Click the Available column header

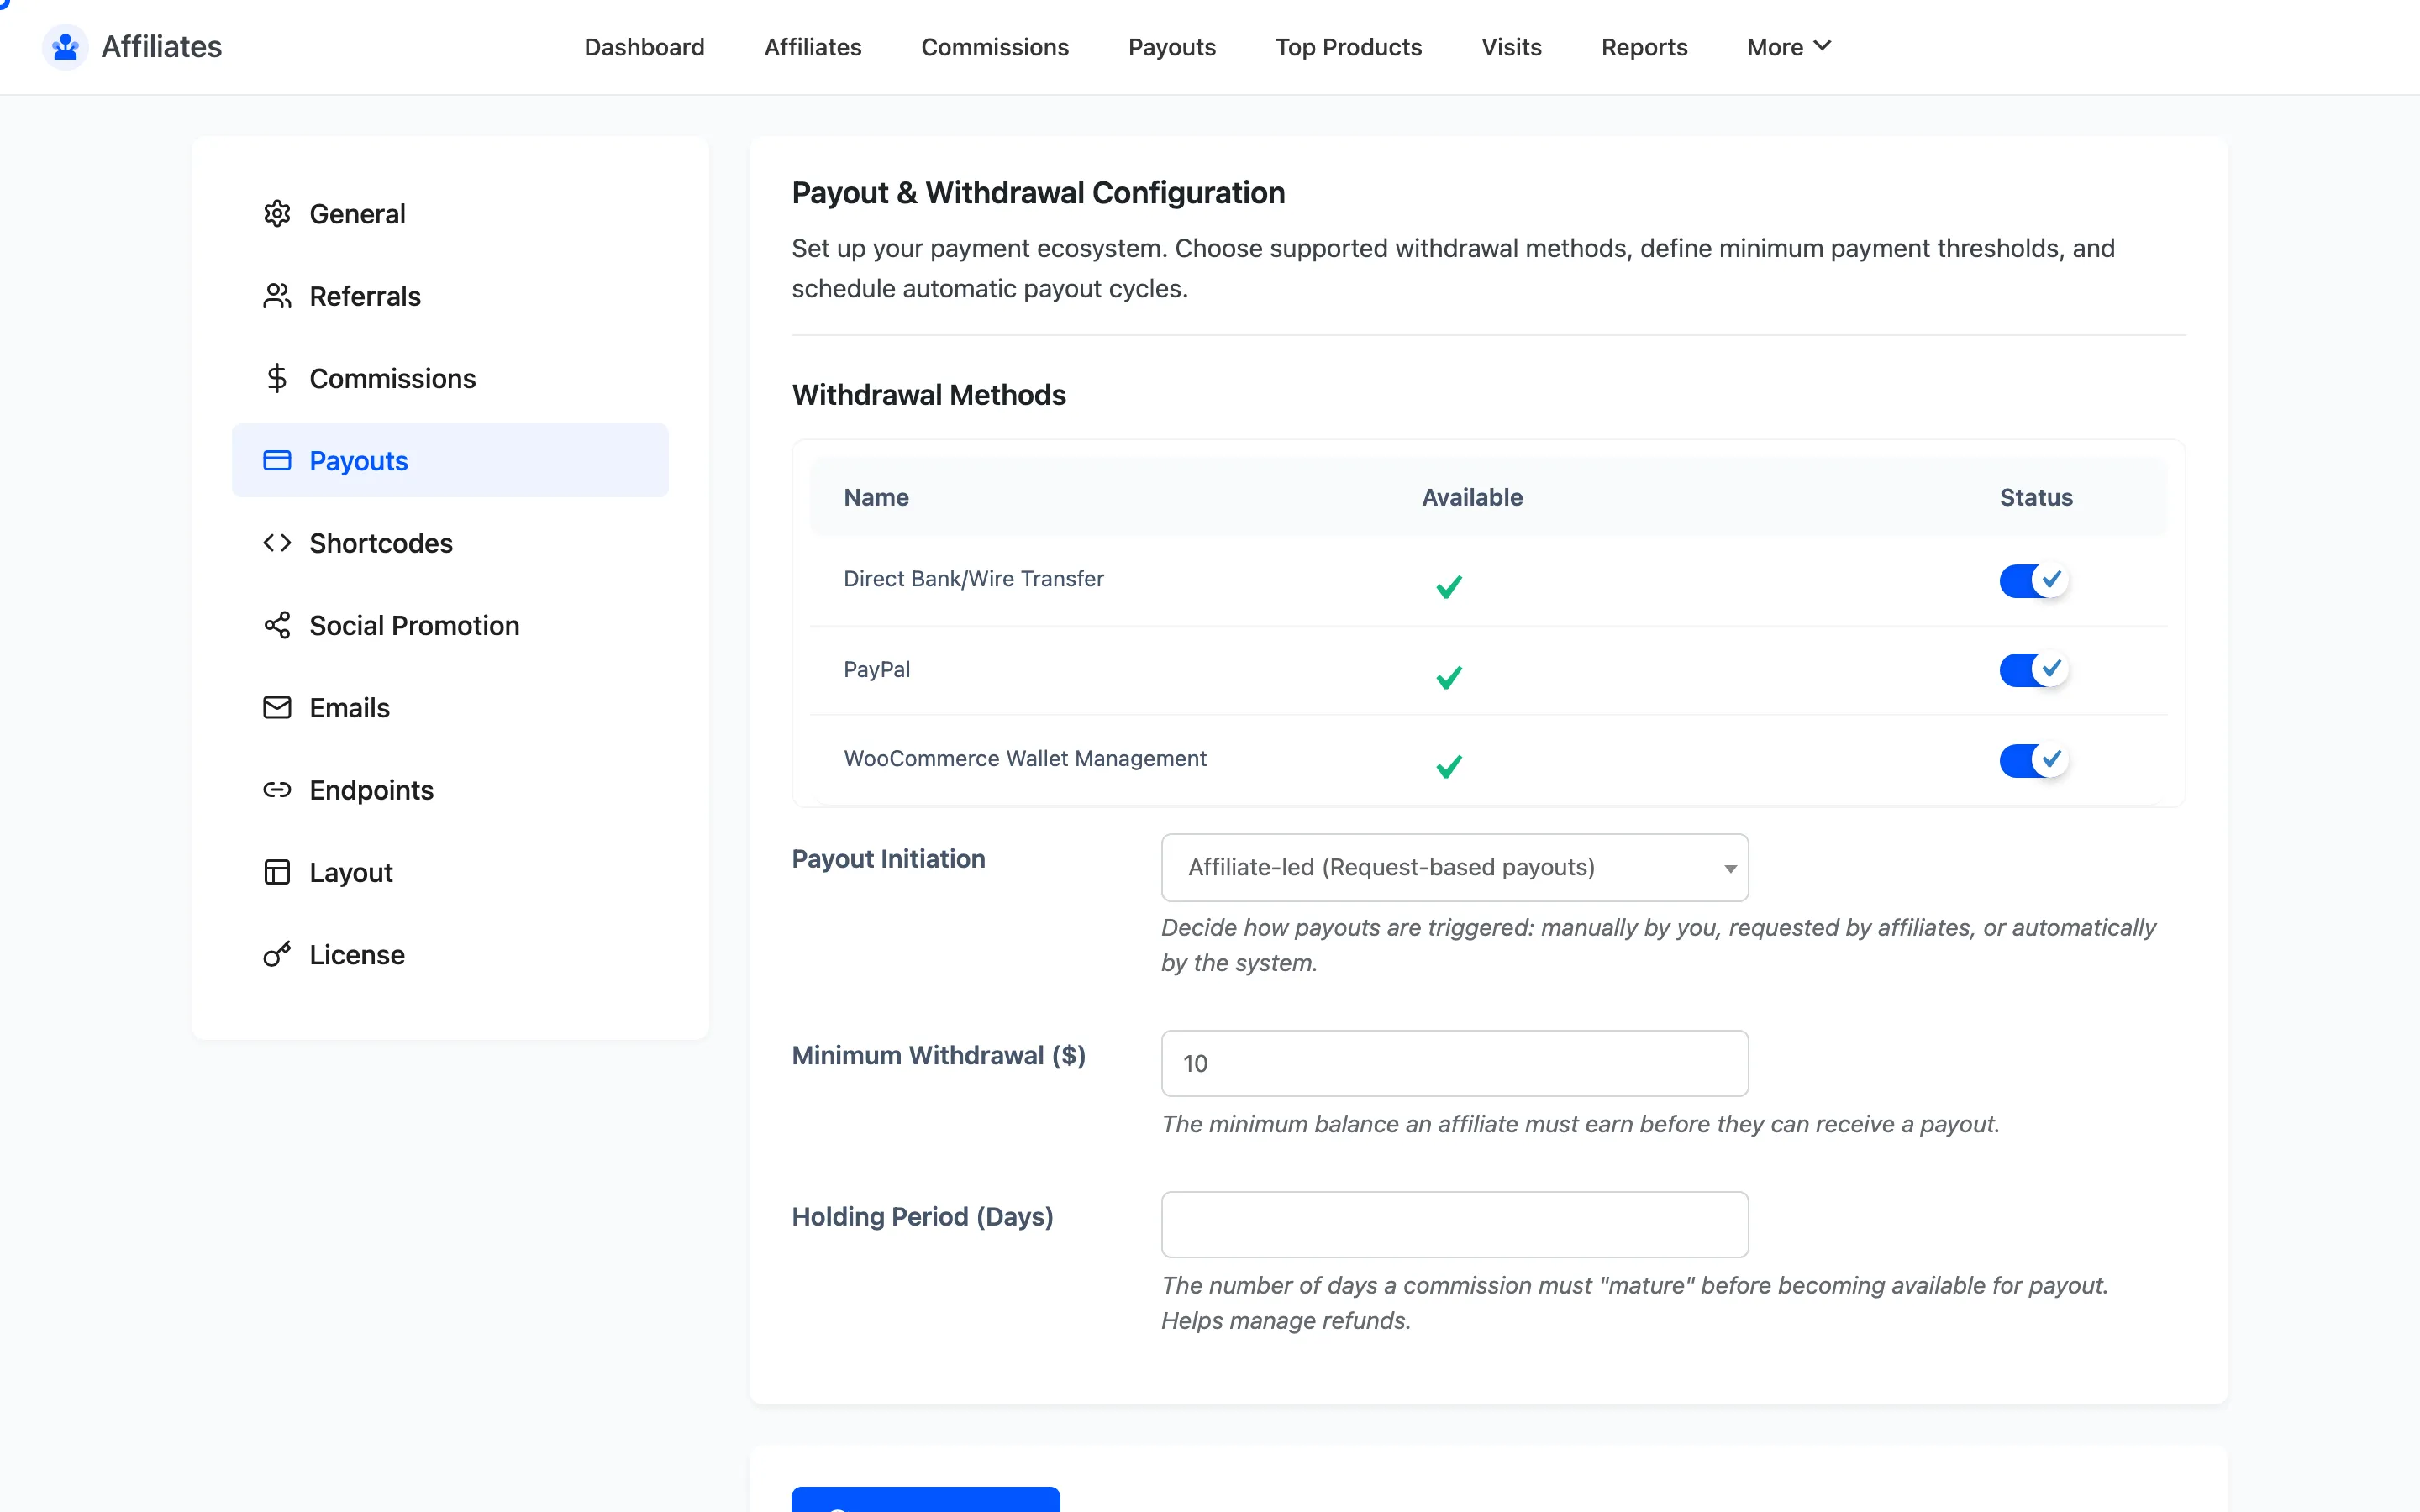(1472, 497)
